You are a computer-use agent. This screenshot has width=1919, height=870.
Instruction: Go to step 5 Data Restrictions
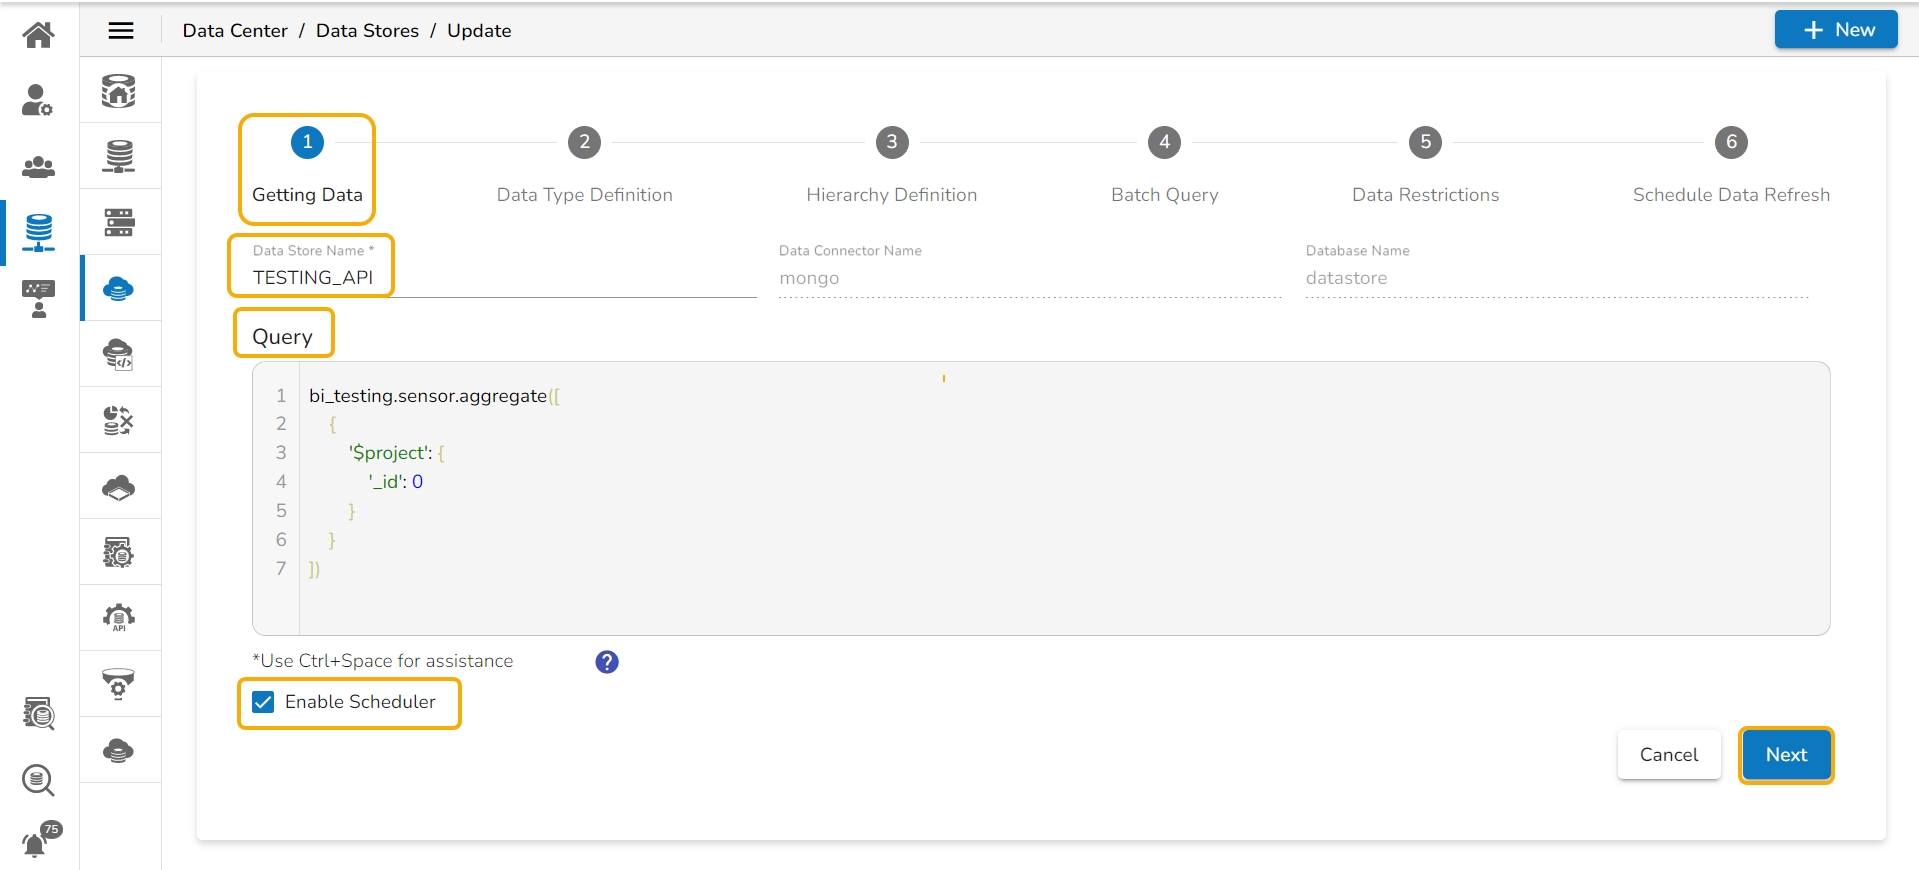pos(1426,167)
